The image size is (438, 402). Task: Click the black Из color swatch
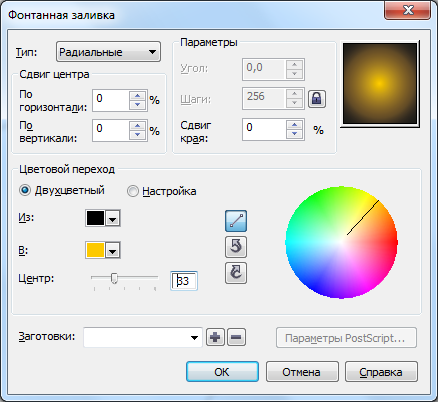[95, 218]
